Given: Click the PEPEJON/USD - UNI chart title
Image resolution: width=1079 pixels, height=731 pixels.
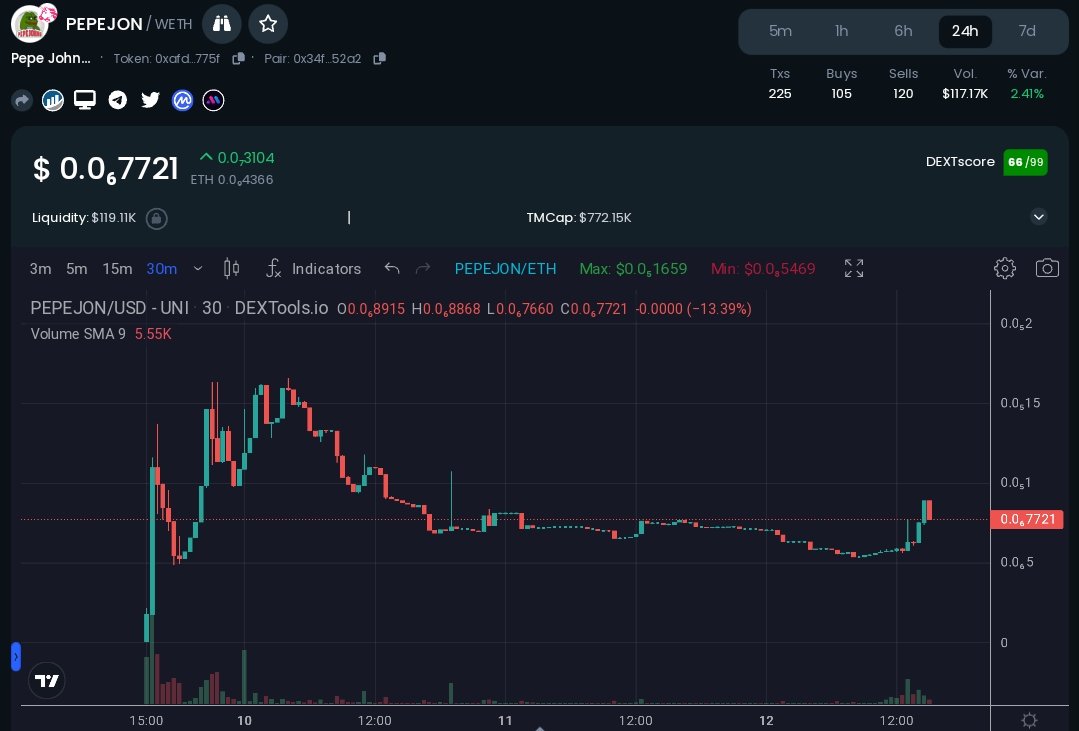Looking at the screenshot, I should point(109,308).
